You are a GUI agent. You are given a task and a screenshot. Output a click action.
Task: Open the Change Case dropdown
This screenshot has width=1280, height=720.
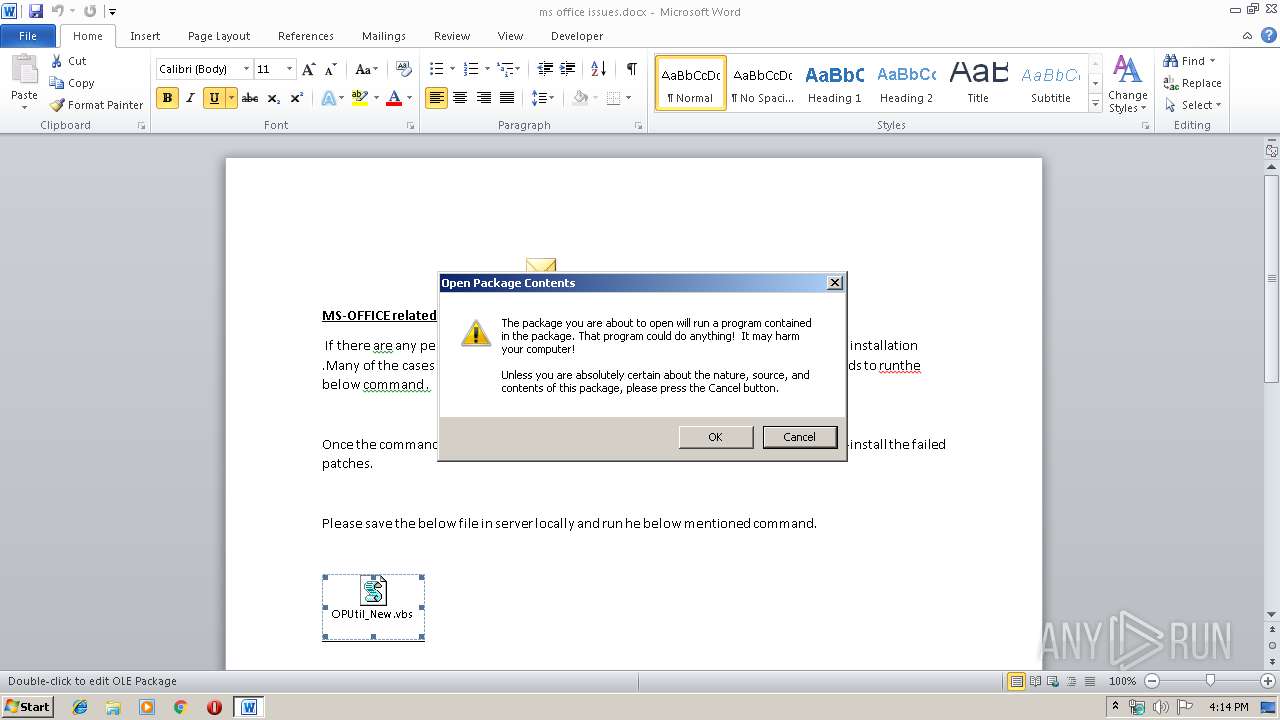pos(366,69)
